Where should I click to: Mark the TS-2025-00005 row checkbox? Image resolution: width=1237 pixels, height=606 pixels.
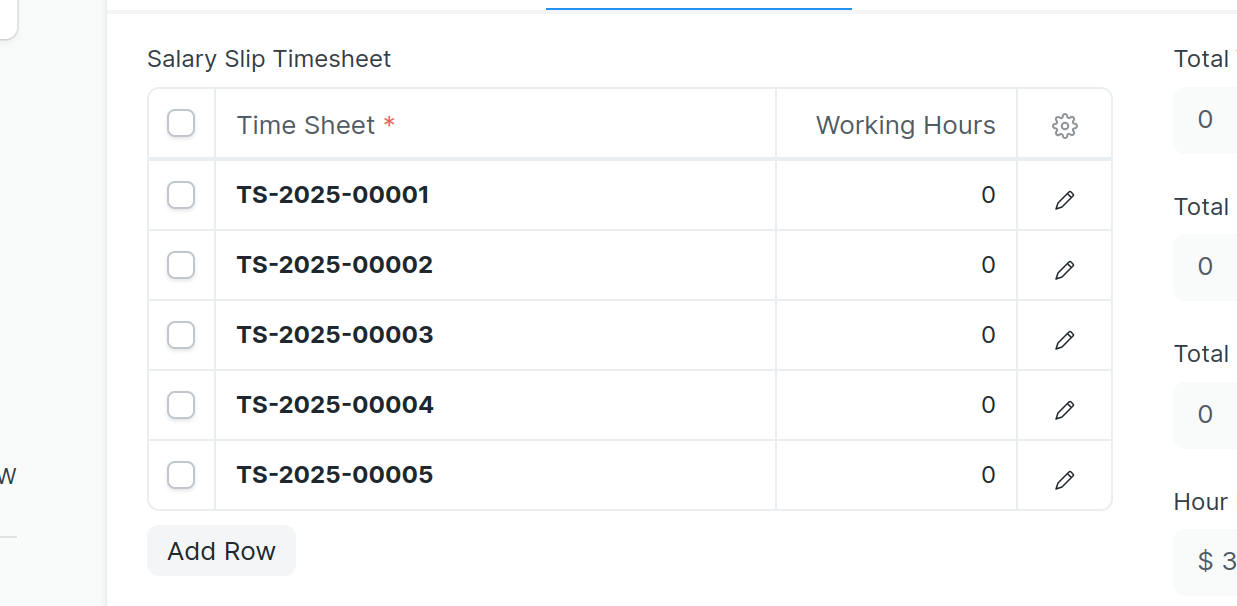coord(181,475)
